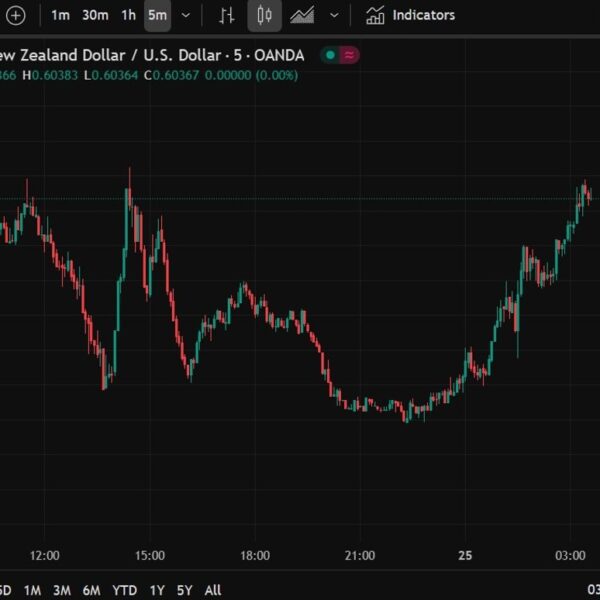Open the Indicators menu

423,15
